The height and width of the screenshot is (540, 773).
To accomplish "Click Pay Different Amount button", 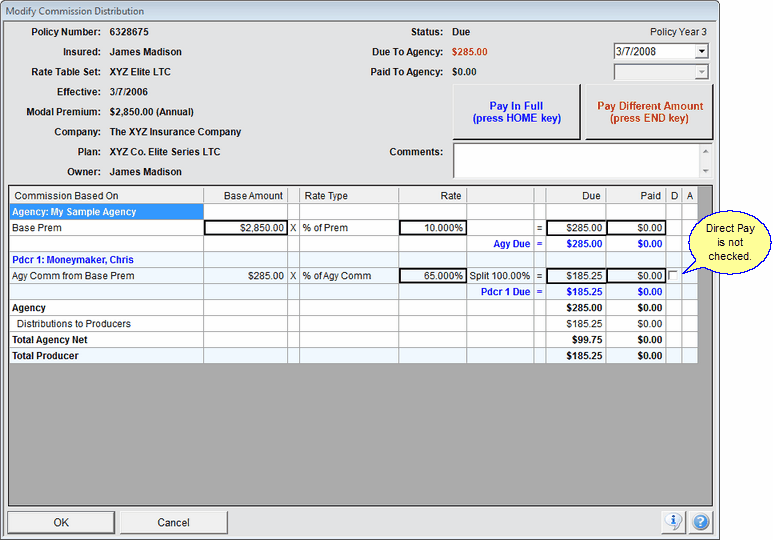I will (x=649, y=112).
